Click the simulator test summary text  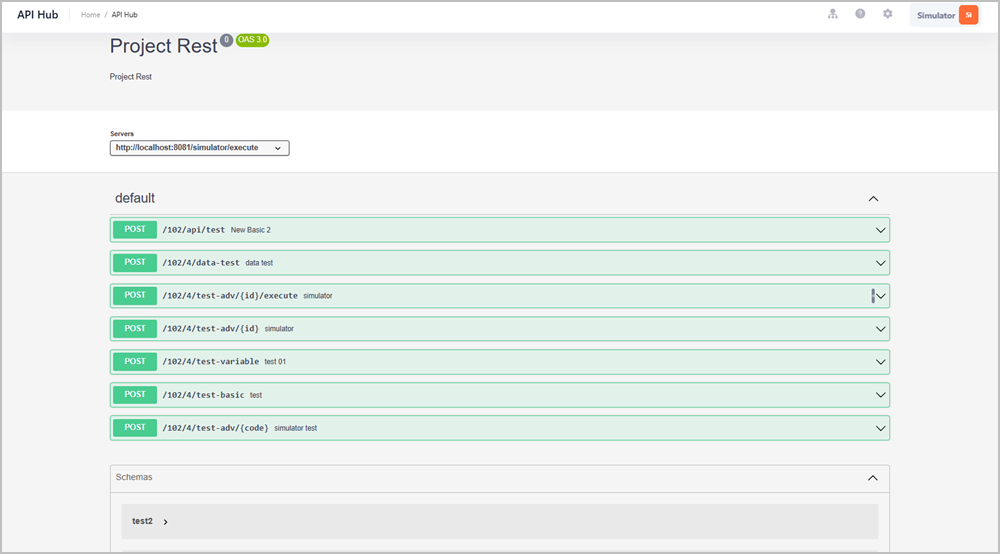pos(295,428)
